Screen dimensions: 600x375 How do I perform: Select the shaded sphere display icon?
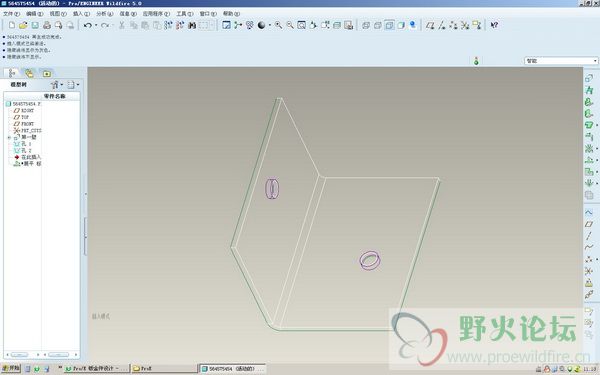pos(261,25)
